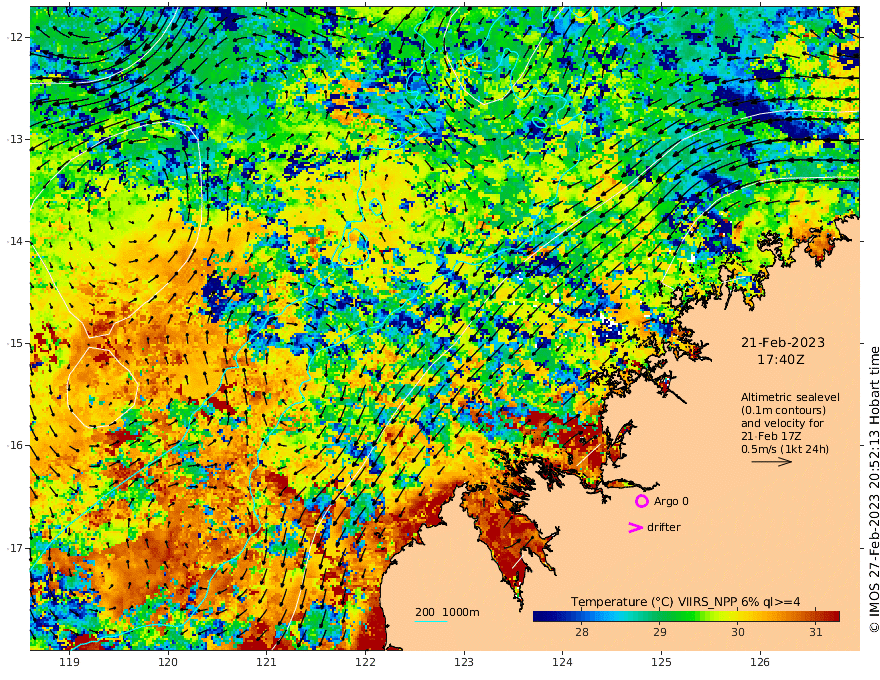Click the latitude axis label -15
880x680 pixels.
point(14,343)
